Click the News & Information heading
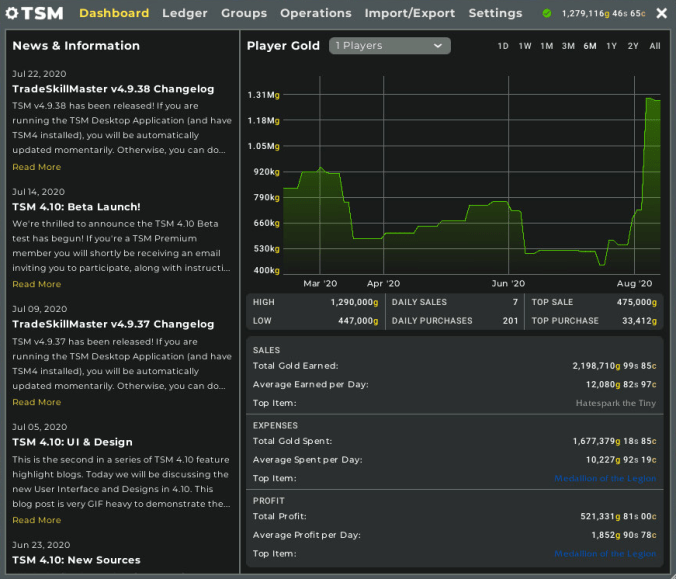The width and height of the screenshot is (676, 579). [x=76, y=46]
